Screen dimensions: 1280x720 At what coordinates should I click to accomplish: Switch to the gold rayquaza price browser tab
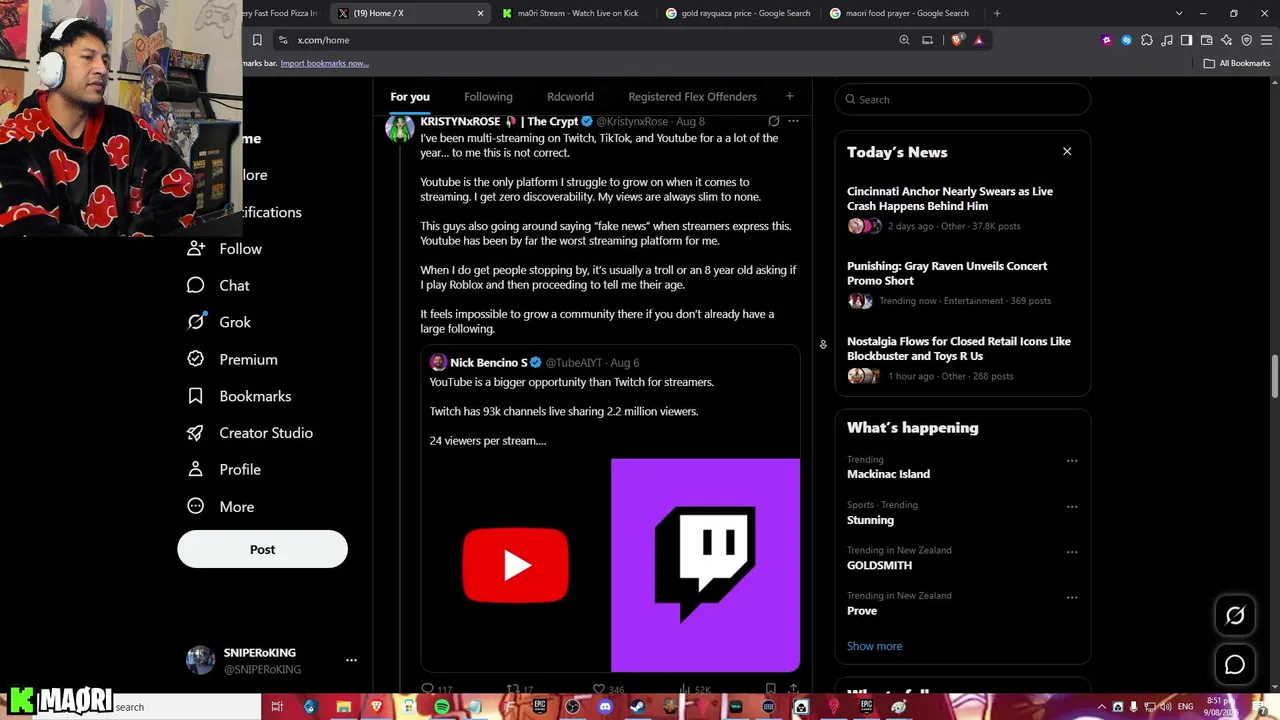[x=739, y=13]
